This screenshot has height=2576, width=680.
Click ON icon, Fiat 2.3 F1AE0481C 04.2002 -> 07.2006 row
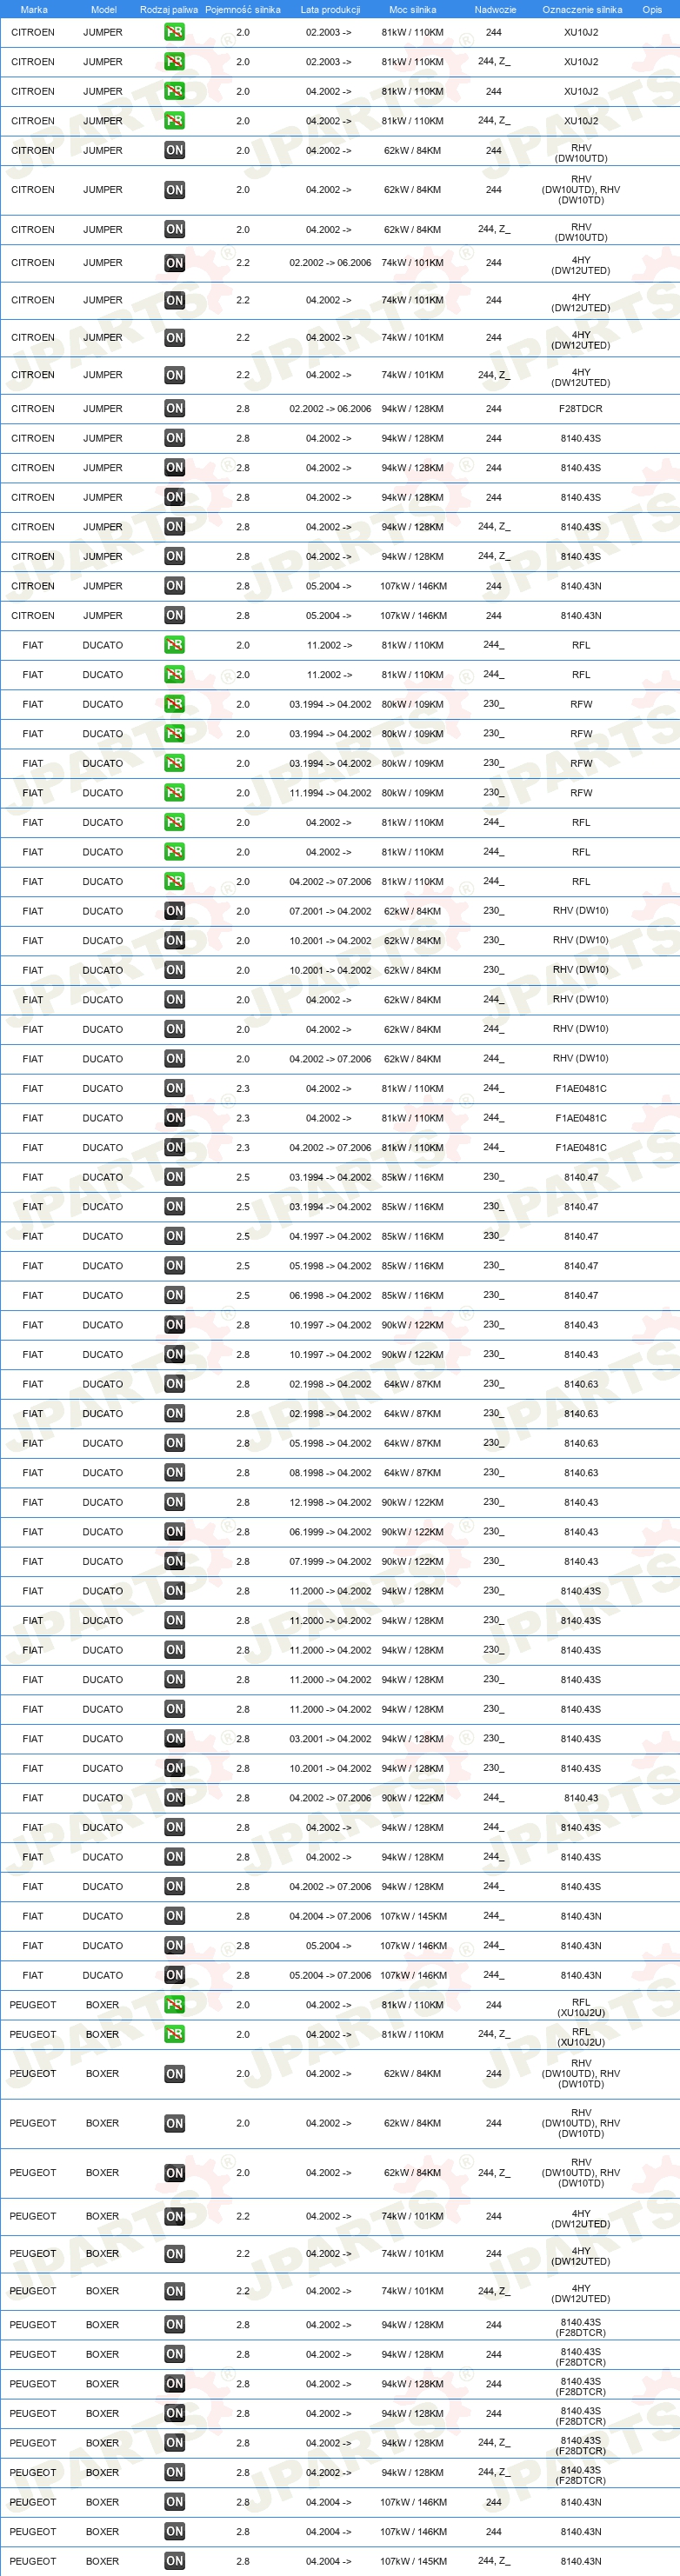(x=174, y=1148)
